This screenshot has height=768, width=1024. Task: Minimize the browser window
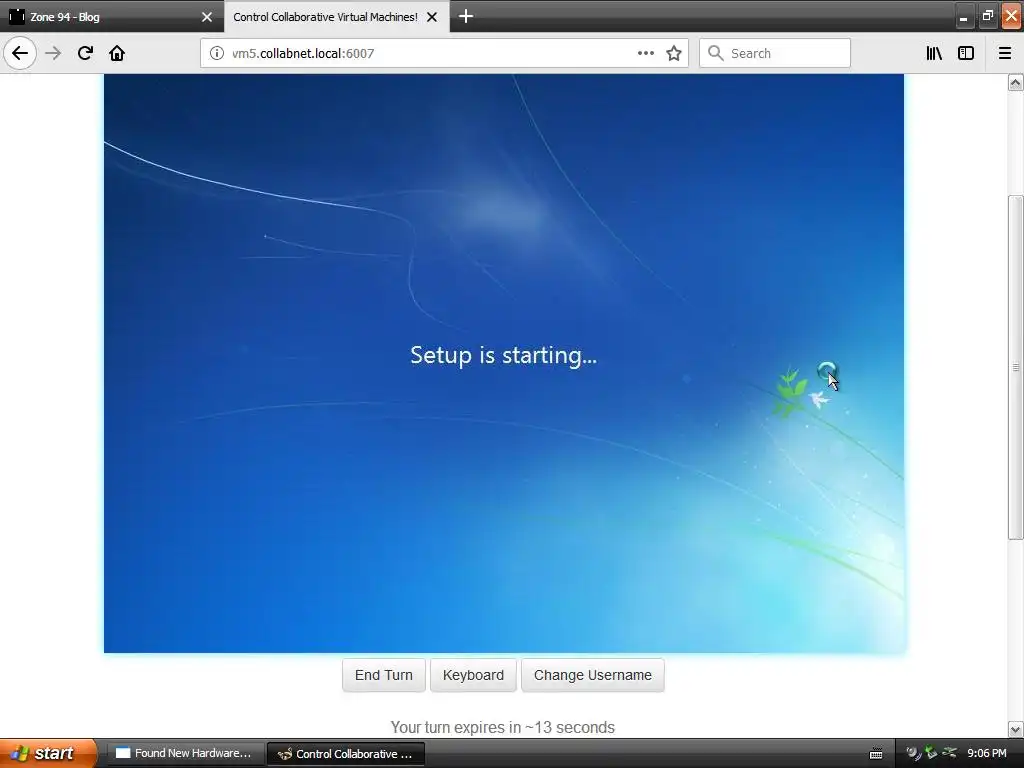point(963,16)
